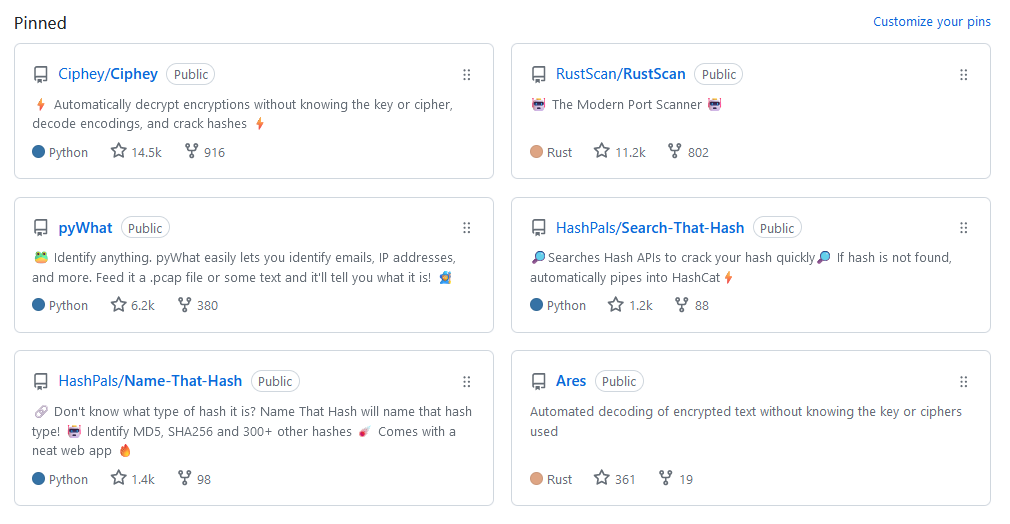The height and width of the screenshot is (524, 1010).
Task: Open the Ares repository link
Action: pos(571,381)
